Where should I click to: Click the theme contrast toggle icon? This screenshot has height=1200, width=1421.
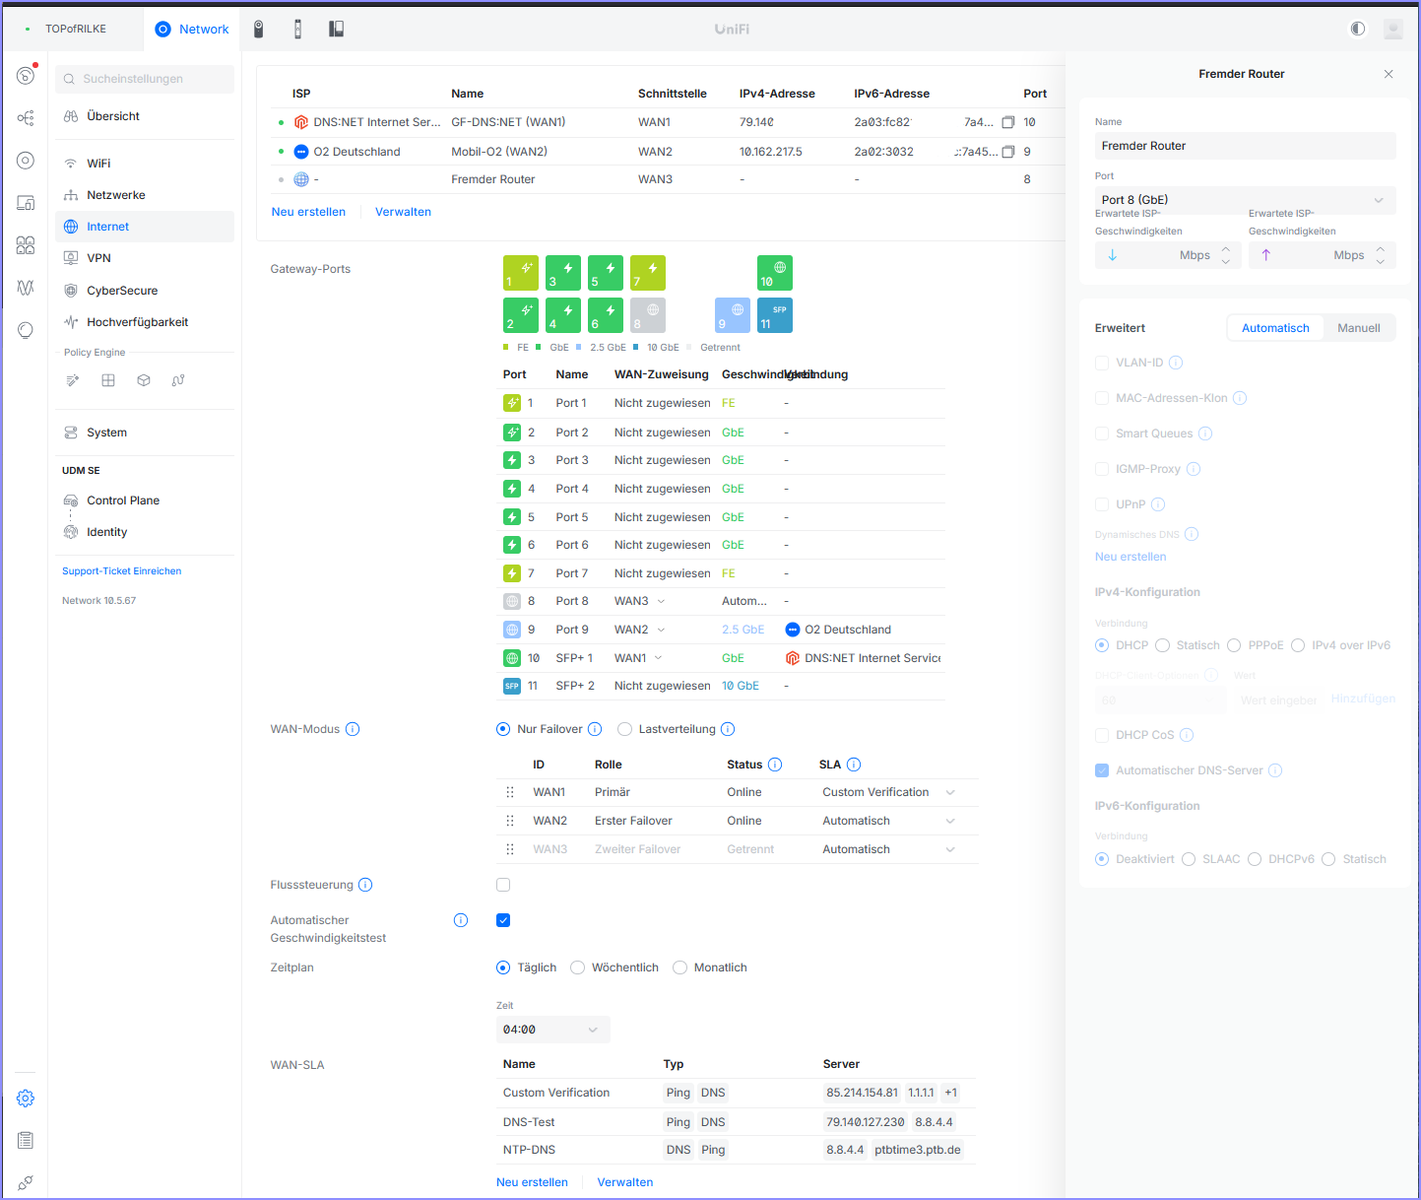[x=1357, y=29]
